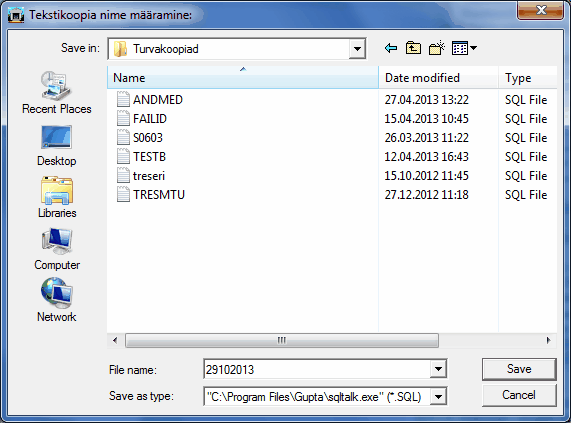The height and width of the screenshot is (423, 571).
Task: Open Libraries in places sidebar
Action: pos(57,197)
